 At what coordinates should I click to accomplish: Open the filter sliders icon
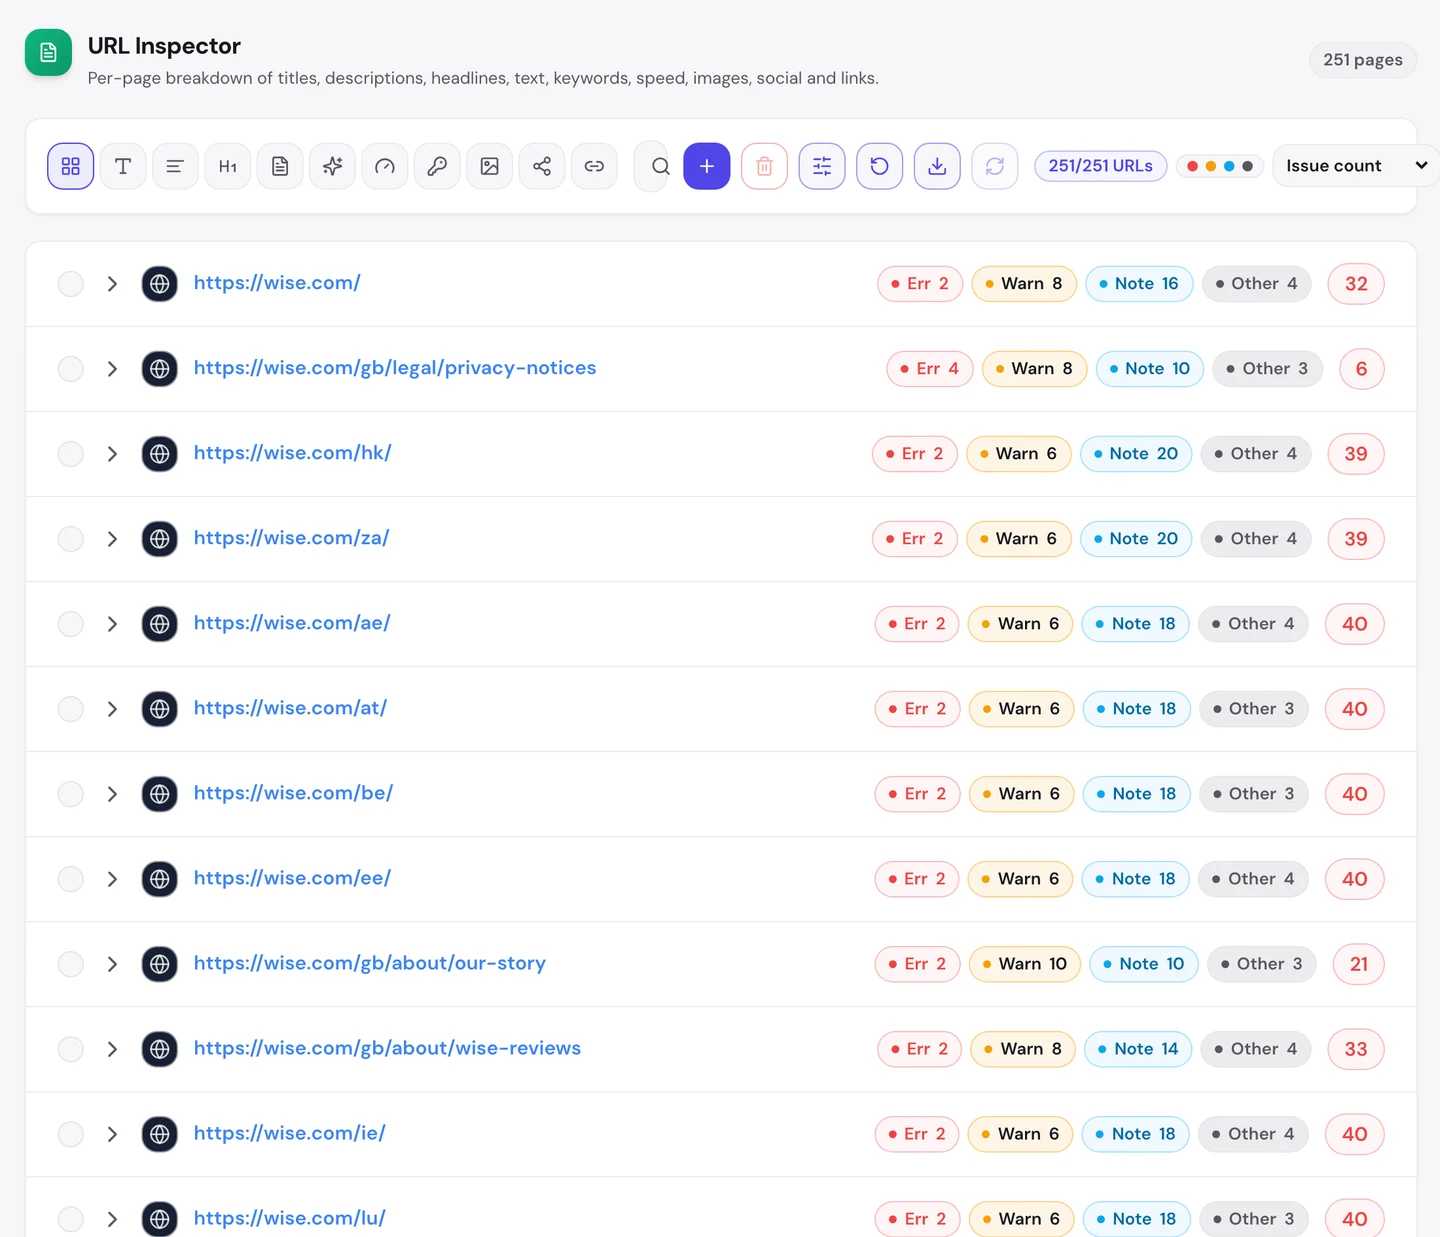click(x=822, y=166)
